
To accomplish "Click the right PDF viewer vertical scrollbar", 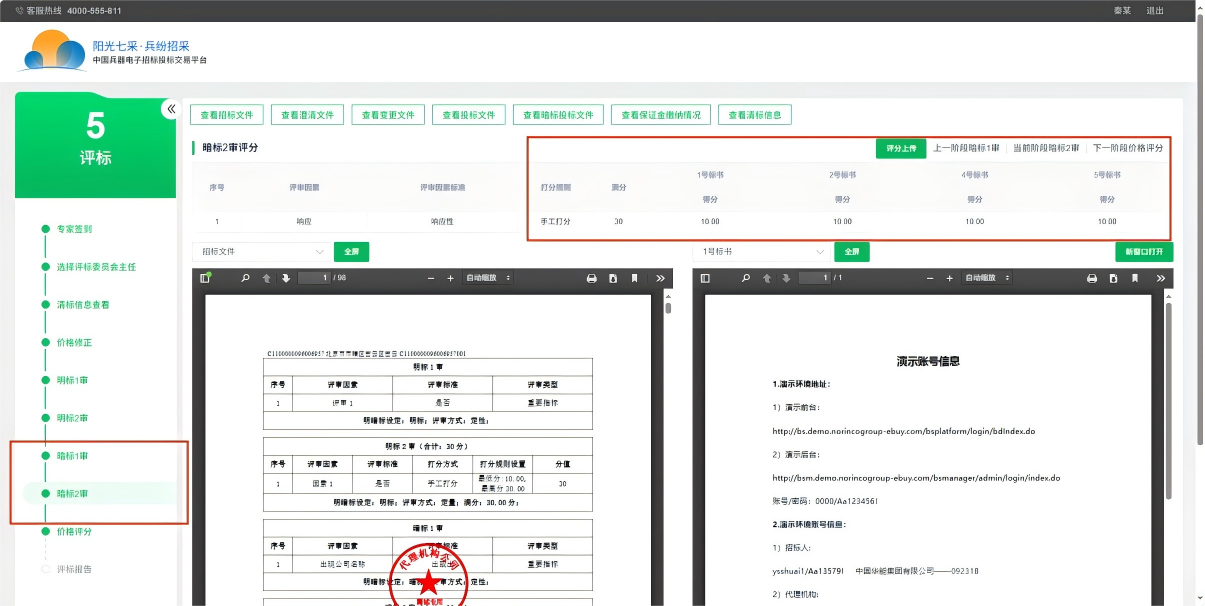I will pyautogui.click(x=1168, y=400).
